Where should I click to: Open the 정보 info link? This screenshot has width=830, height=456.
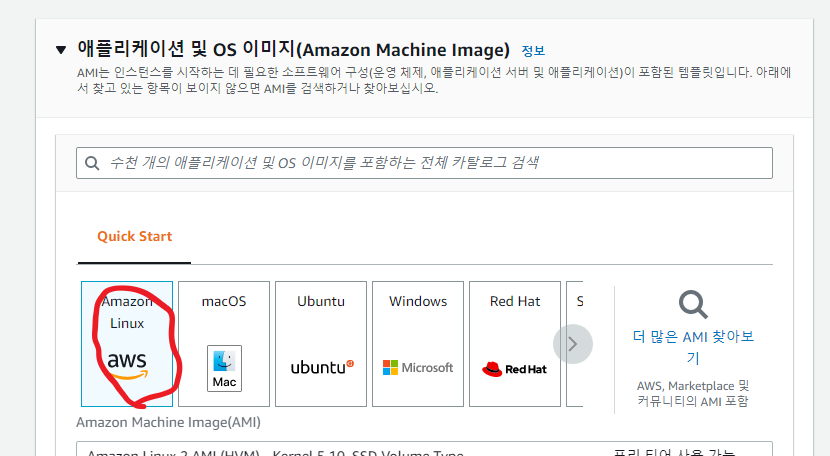click(x=533, y=51)
